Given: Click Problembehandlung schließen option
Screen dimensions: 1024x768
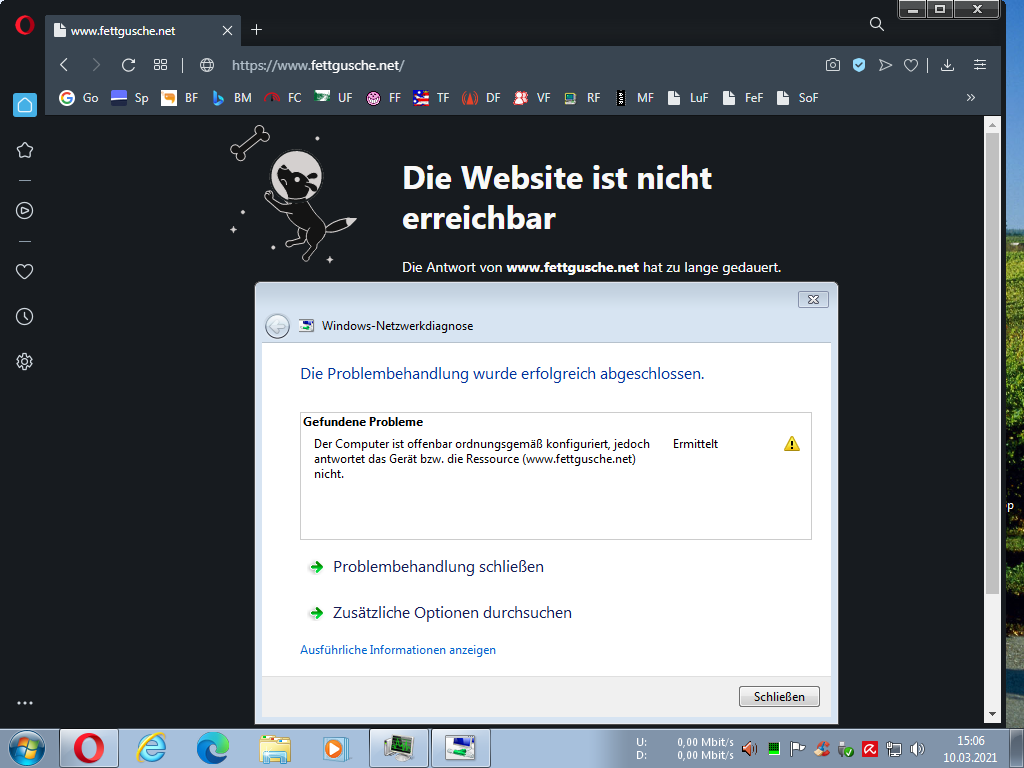Looking at the screenshot, I should click(438, 567).
